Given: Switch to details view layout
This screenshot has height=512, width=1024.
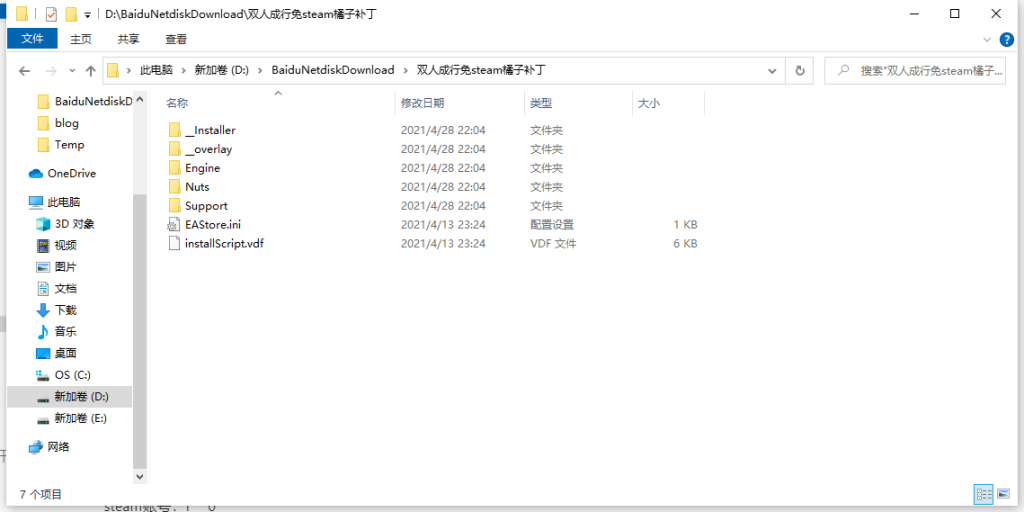Looking at the screenshot, I should (x=983, y=494).
